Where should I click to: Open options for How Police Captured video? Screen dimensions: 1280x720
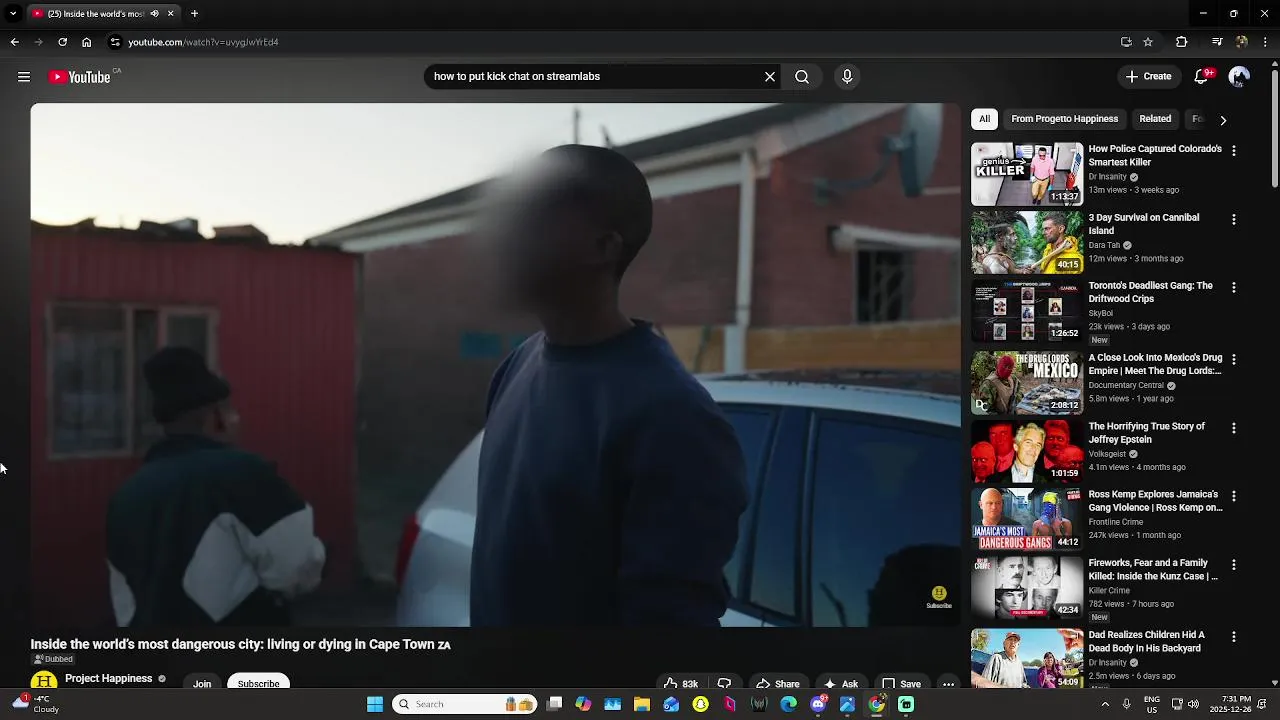(1233, 150)
